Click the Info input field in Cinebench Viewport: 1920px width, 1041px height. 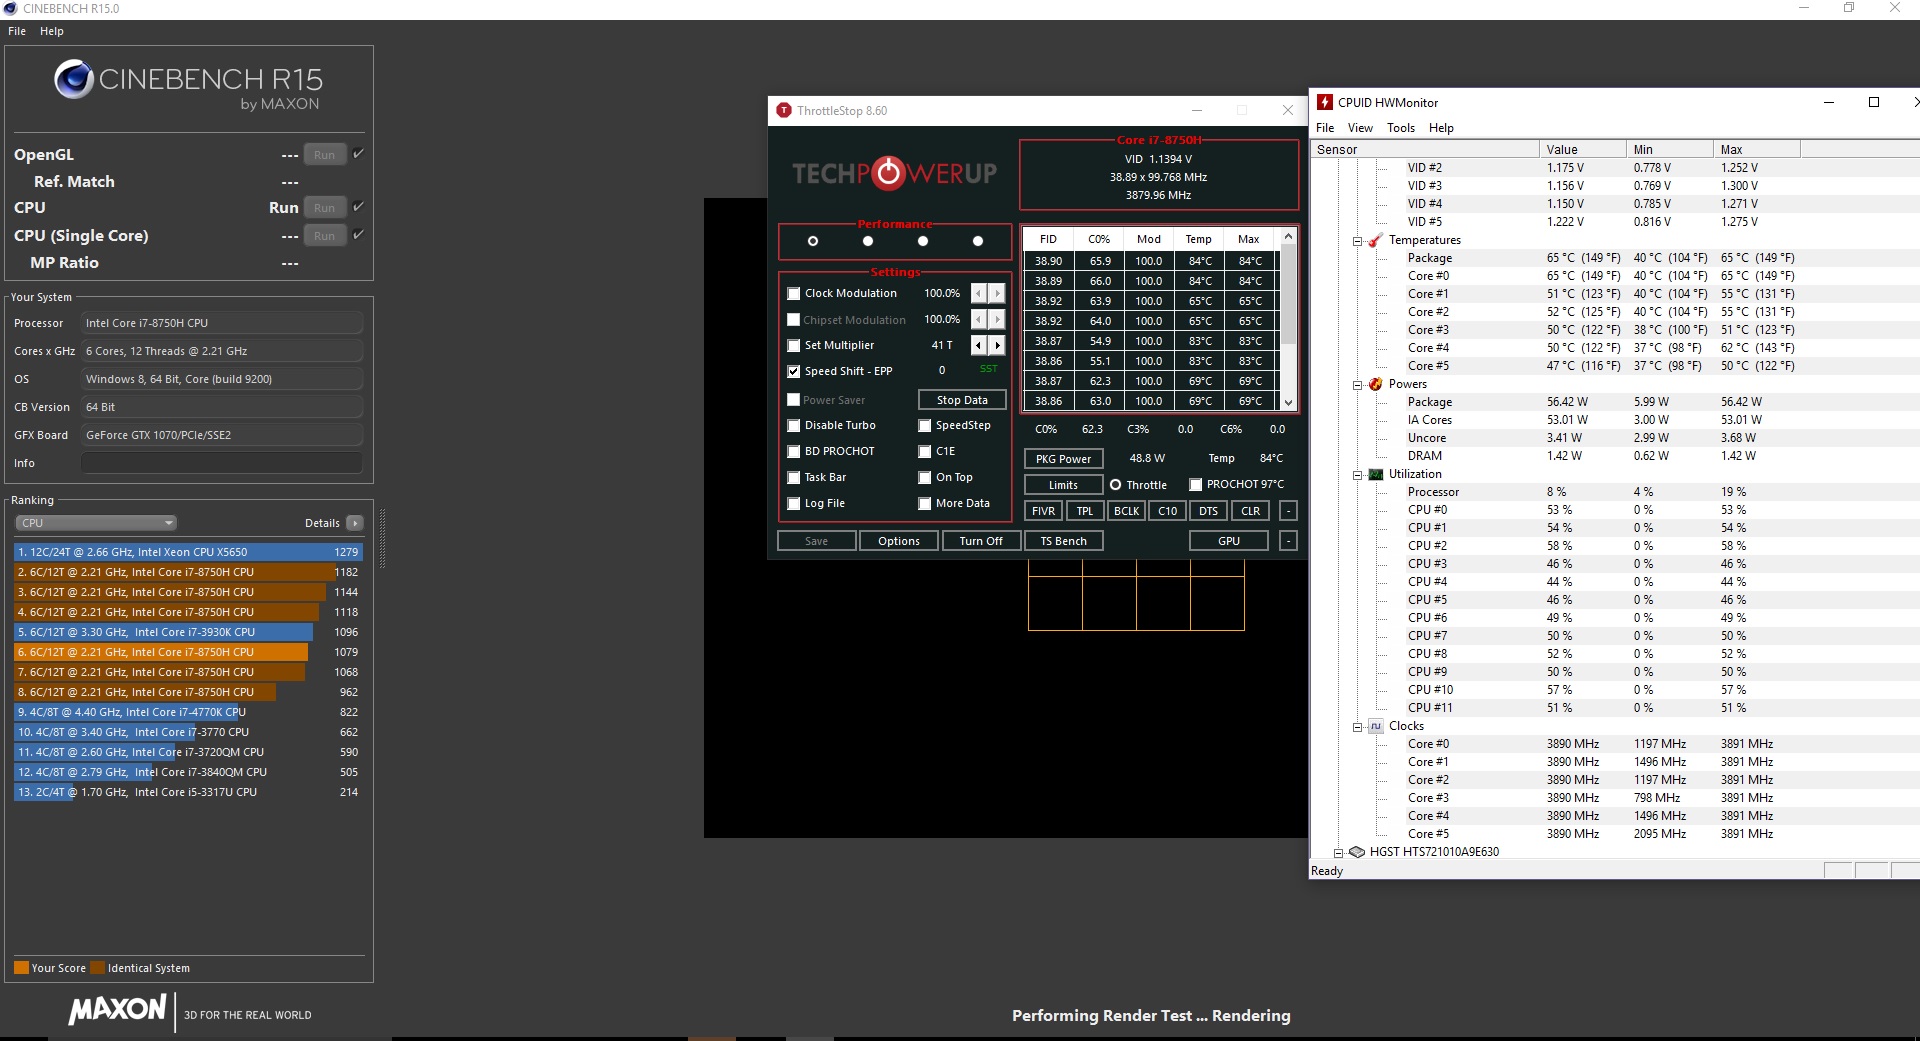click(221, 463)
